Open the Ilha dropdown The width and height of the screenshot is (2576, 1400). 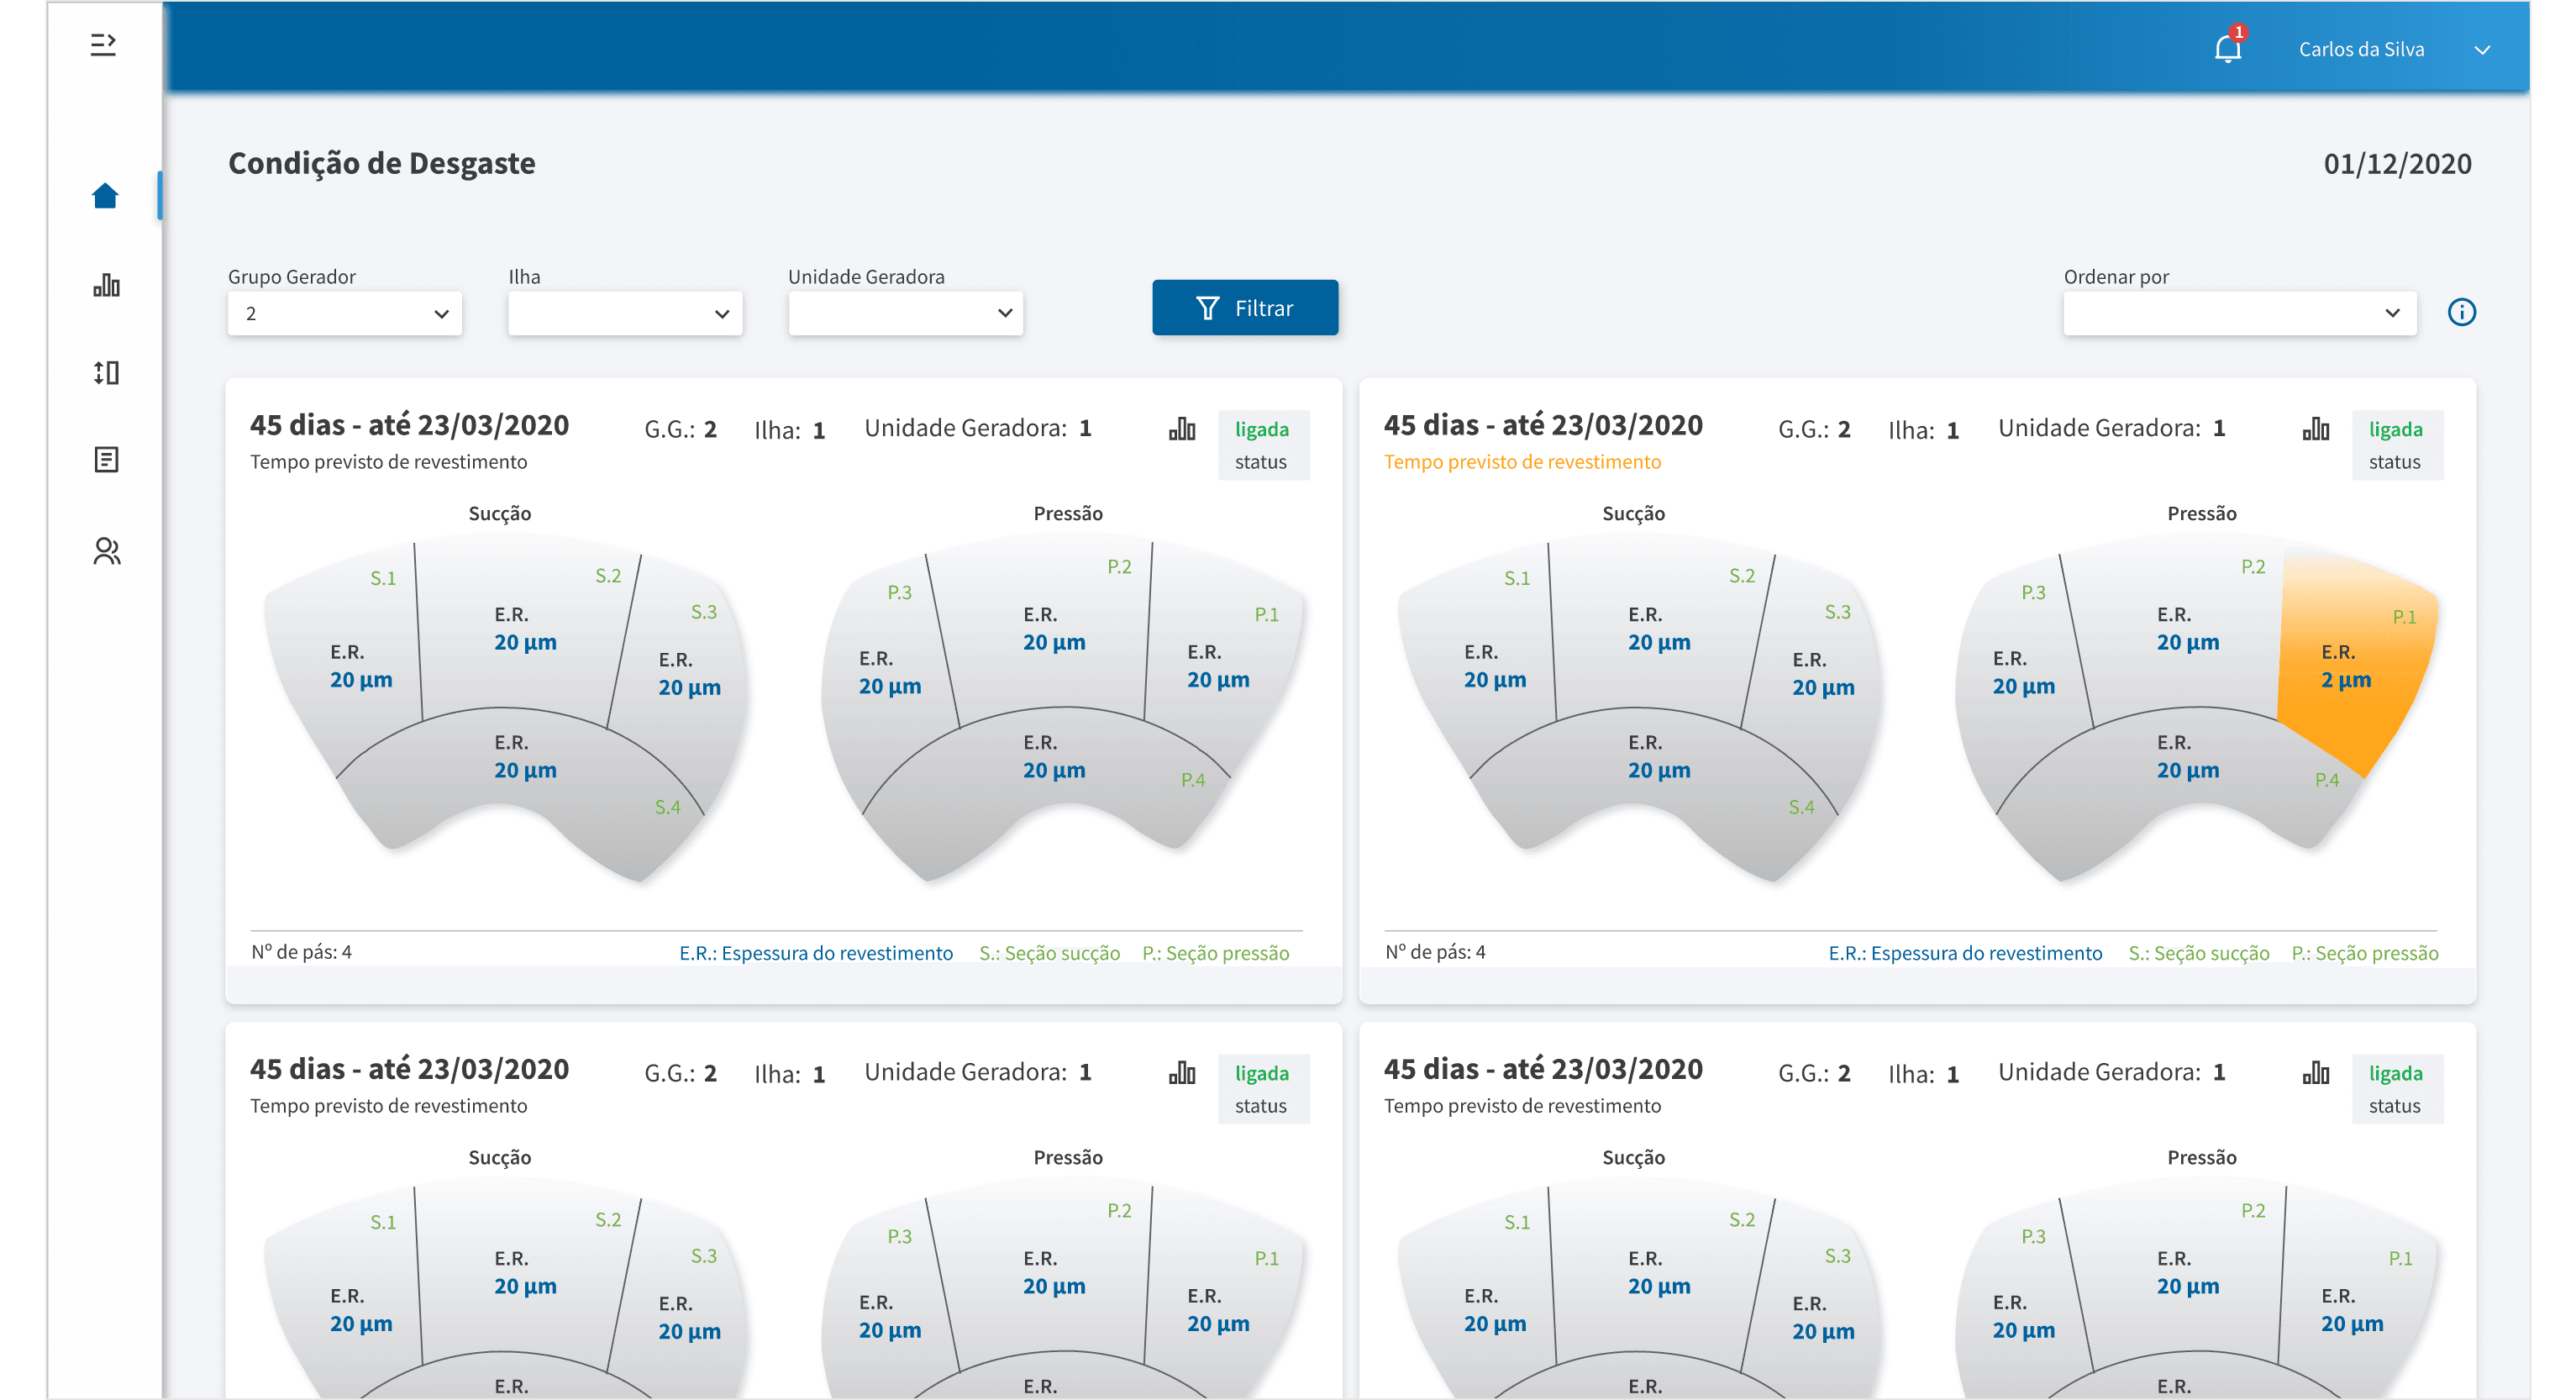pos(625,314)
